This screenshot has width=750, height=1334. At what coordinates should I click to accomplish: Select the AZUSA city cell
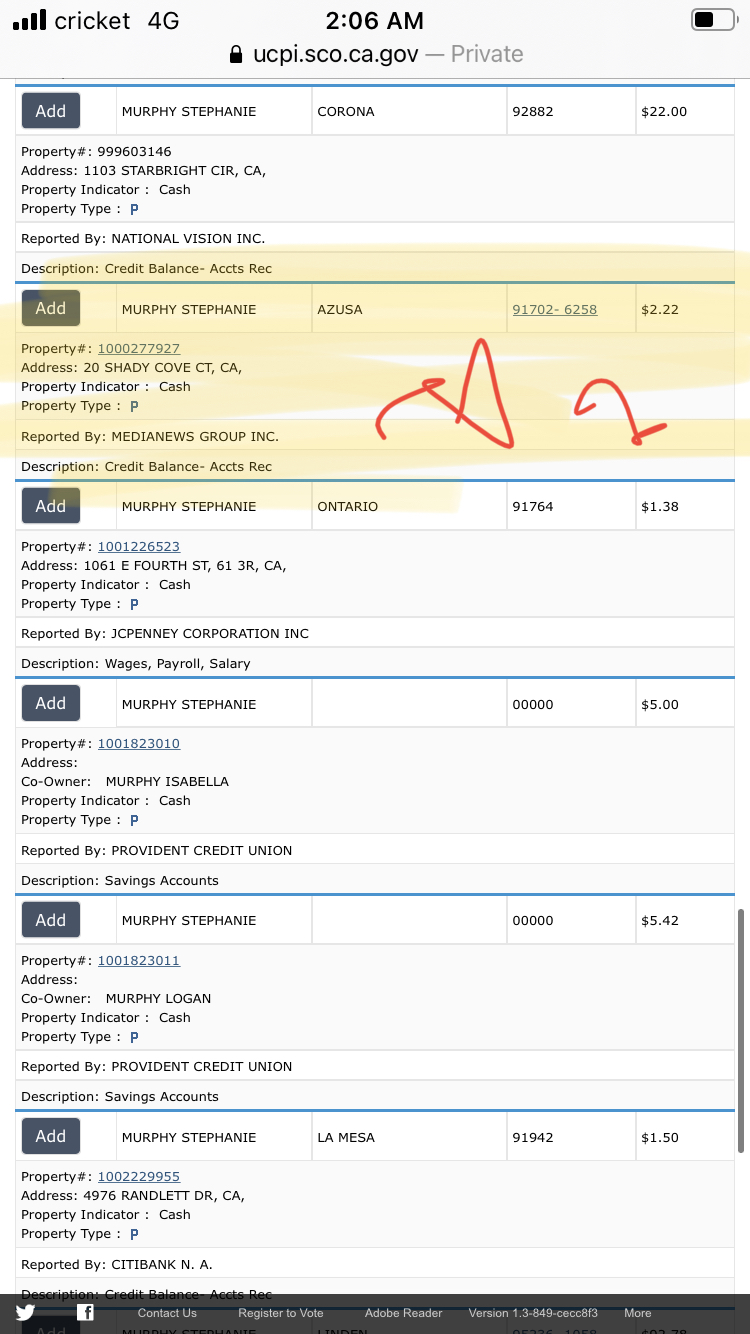click(x=408, y=309)
